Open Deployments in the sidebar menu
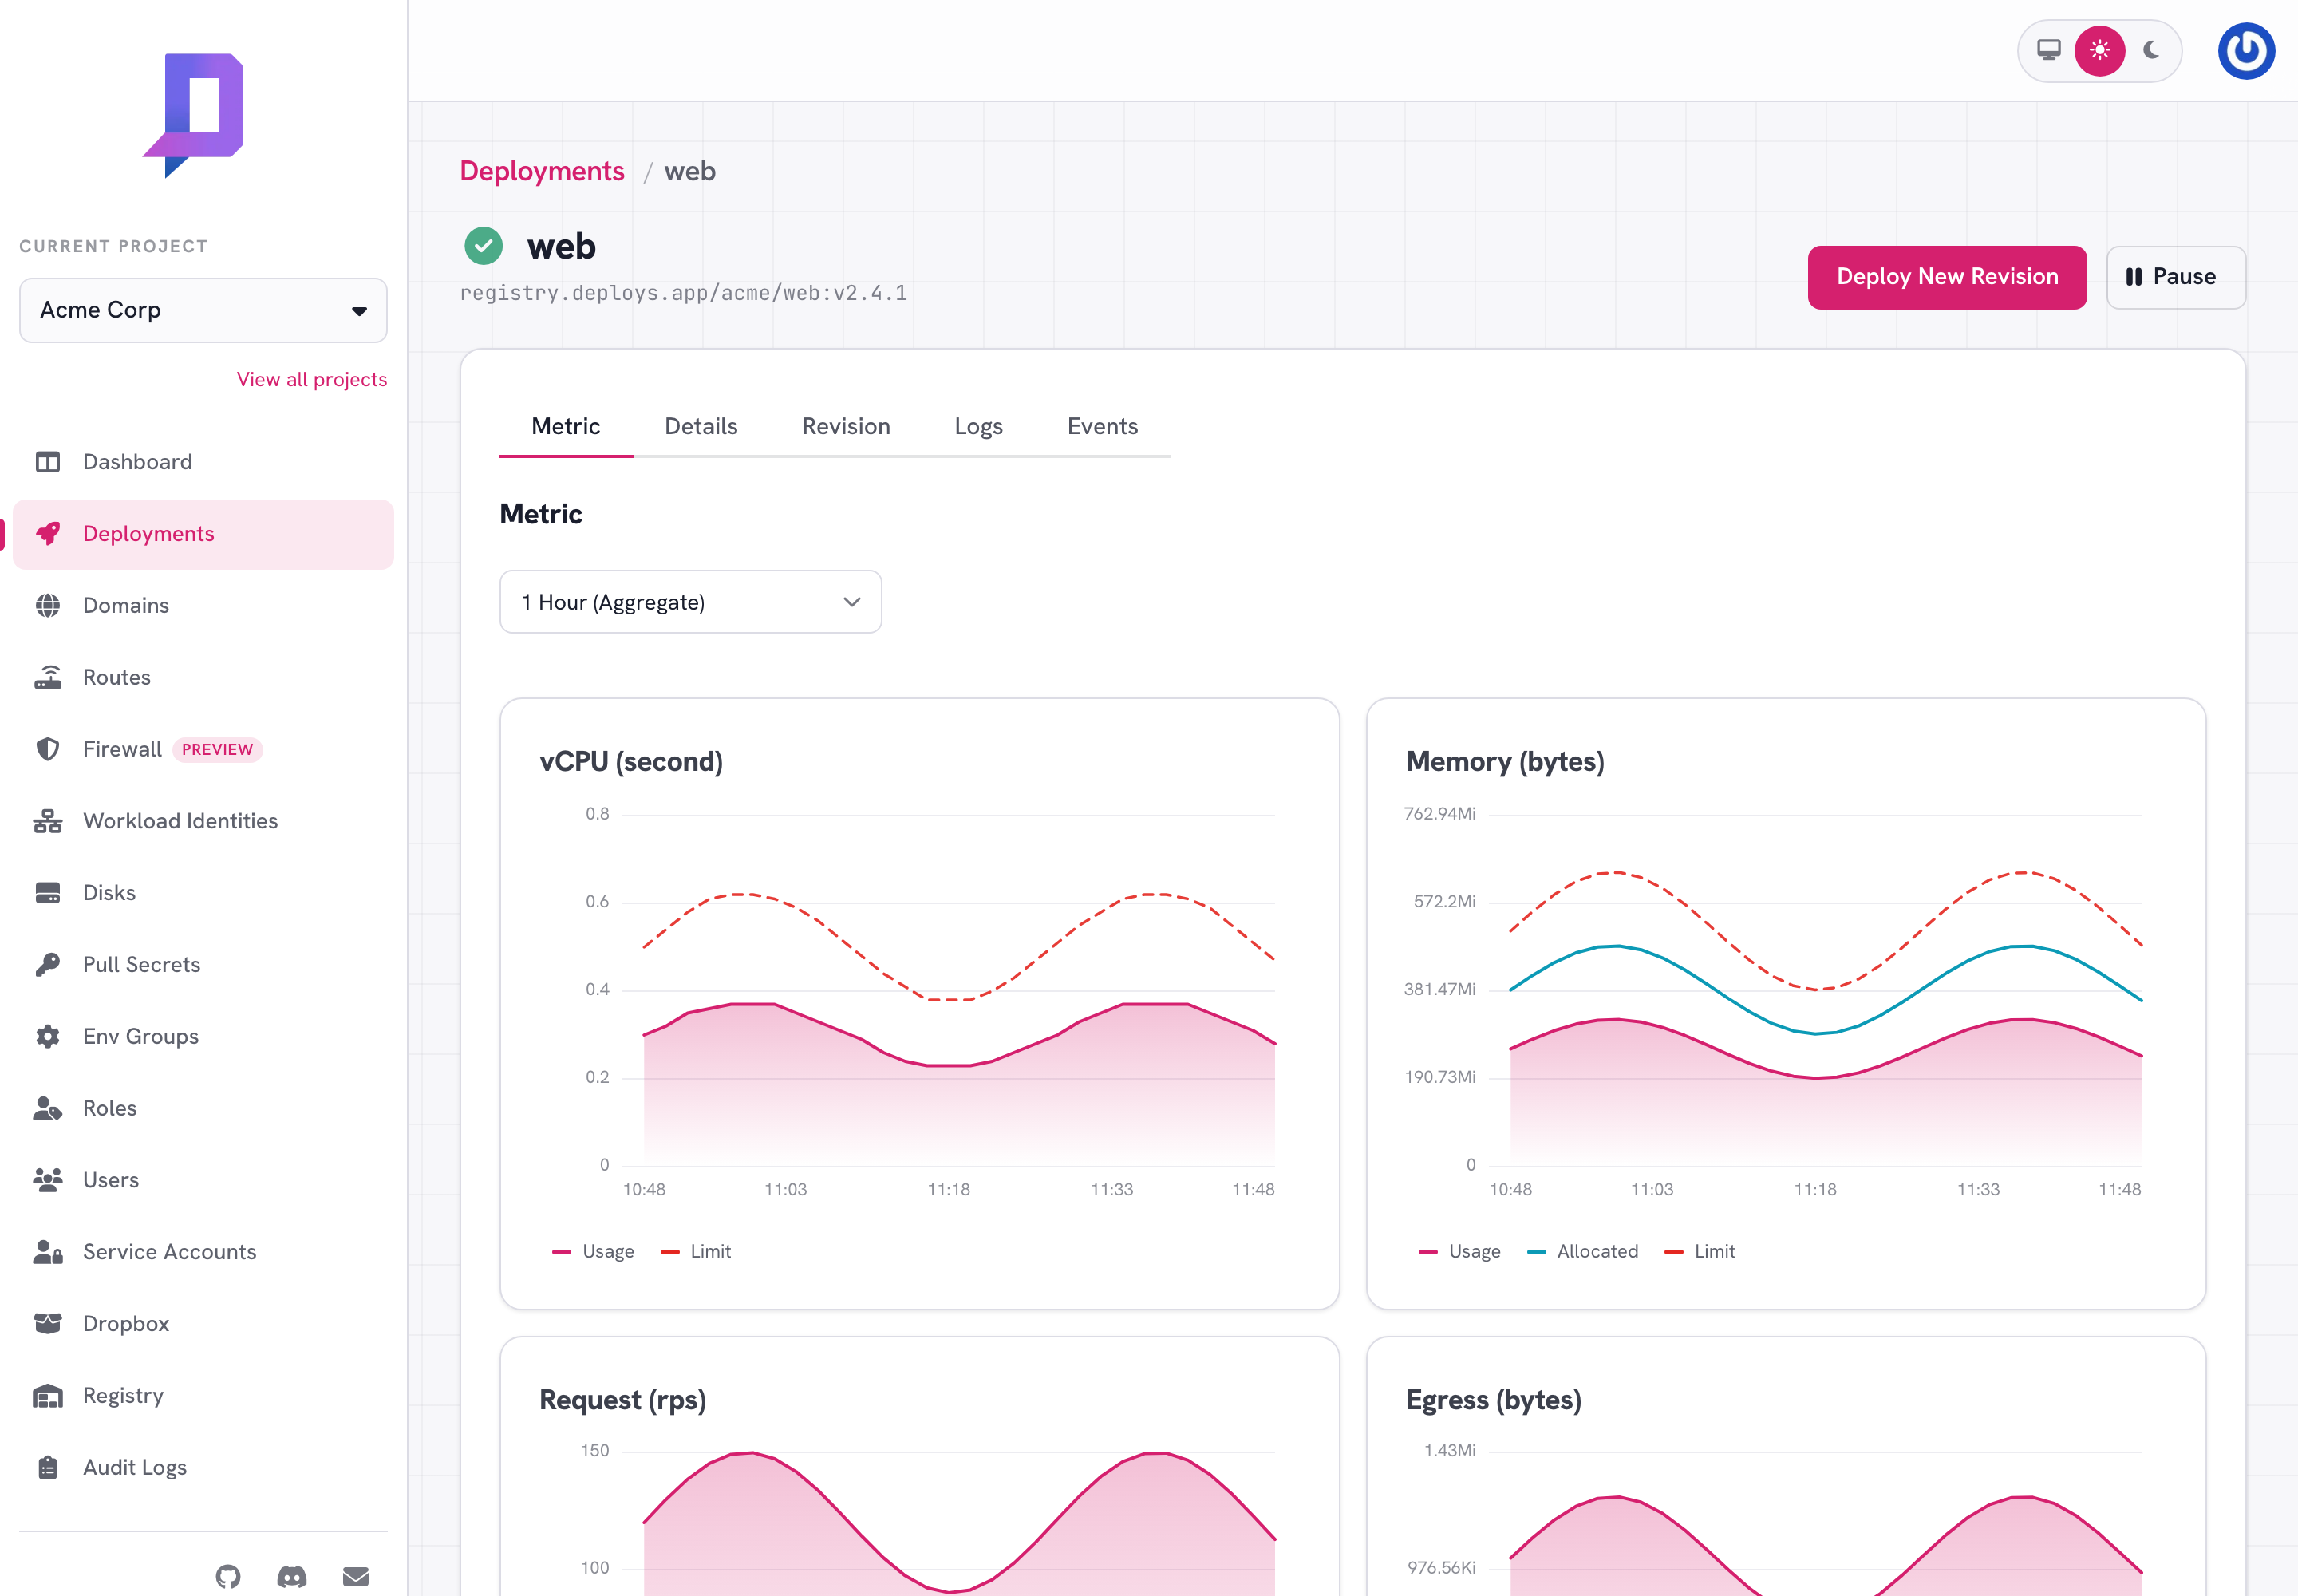The height and width of the screenshot is (1596, 2298). (203, 534)
